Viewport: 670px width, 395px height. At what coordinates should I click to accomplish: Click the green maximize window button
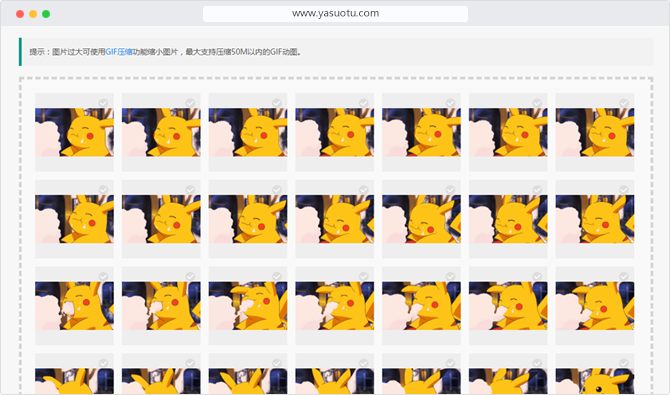coord(46,14)
